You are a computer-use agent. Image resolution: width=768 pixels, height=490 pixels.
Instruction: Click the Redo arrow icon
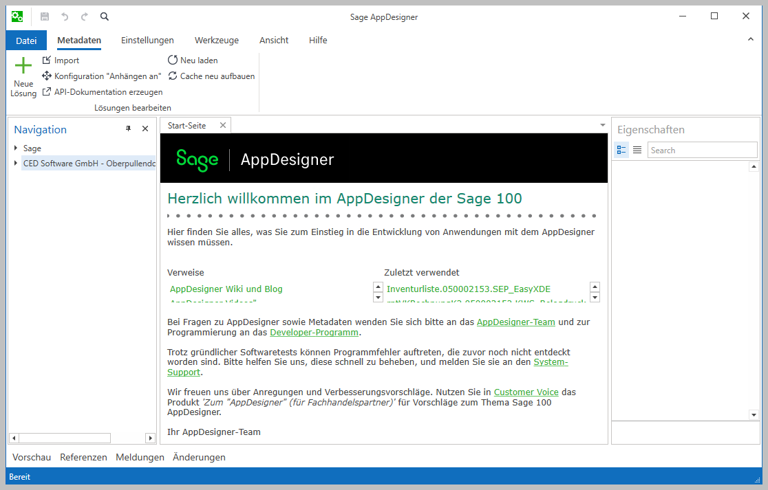[x=84, y=17]
